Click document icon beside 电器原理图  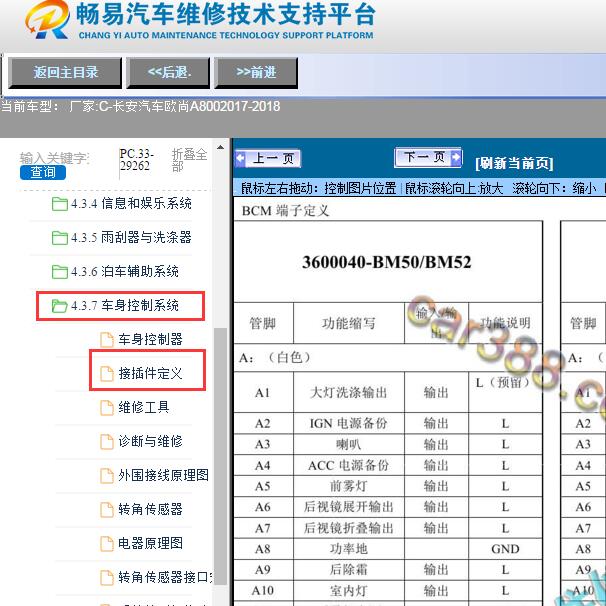pyautogui.click(x=107, y=543)
